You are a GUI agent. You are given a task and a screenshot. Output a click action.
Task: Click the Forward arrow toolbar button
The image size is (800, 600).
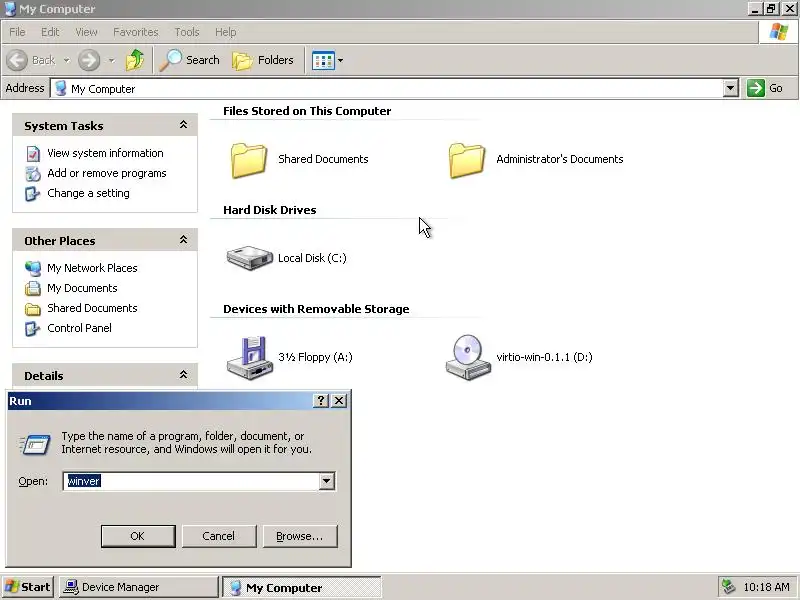(89, 60)
